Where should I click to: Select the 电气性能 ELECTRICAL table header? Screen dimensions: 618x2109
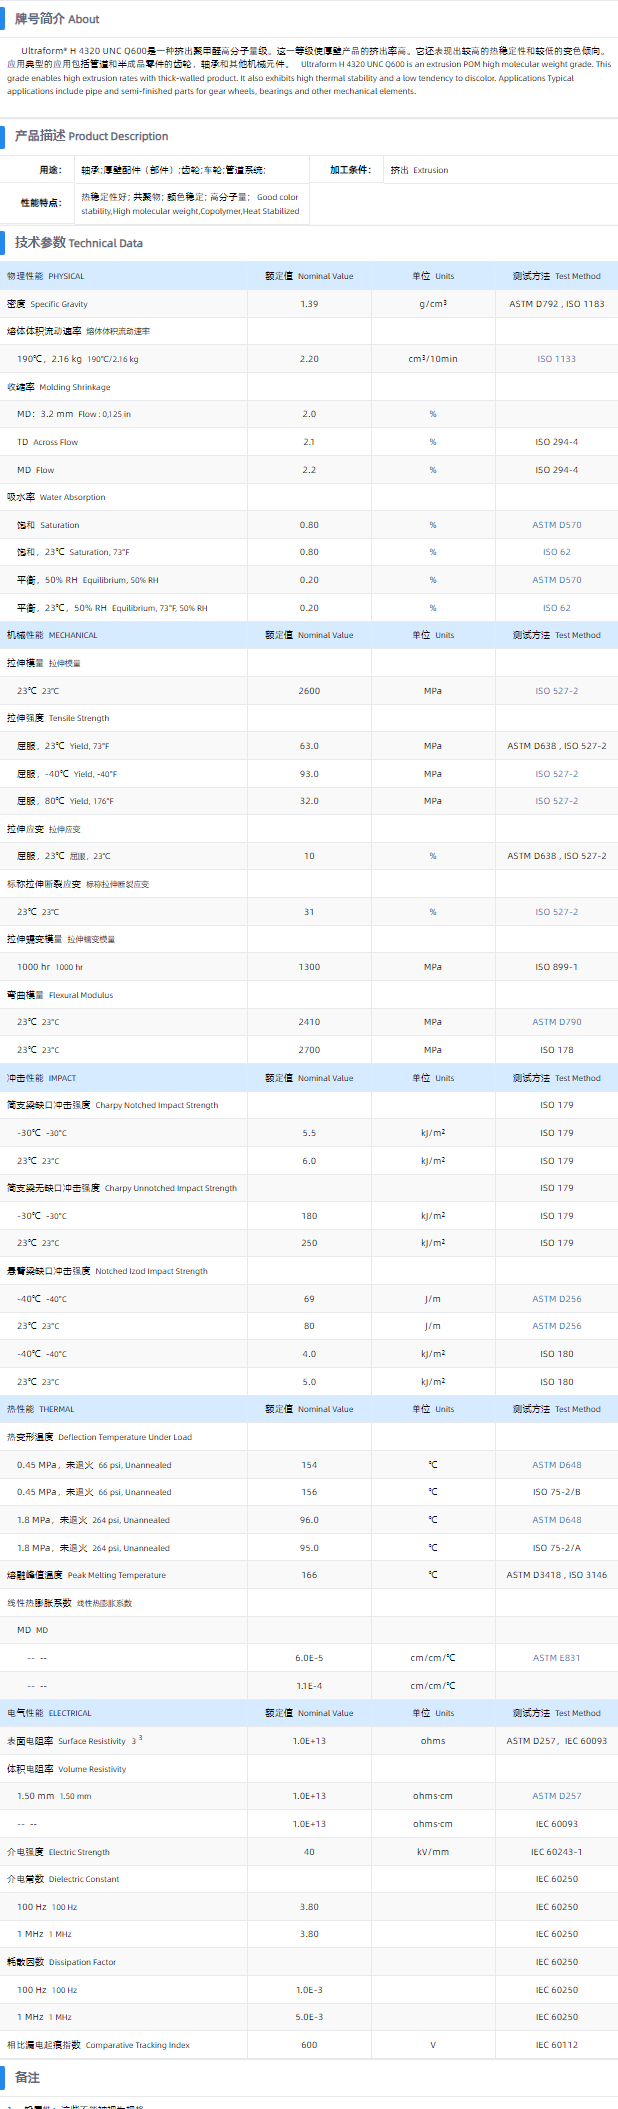coord(49,1713)
